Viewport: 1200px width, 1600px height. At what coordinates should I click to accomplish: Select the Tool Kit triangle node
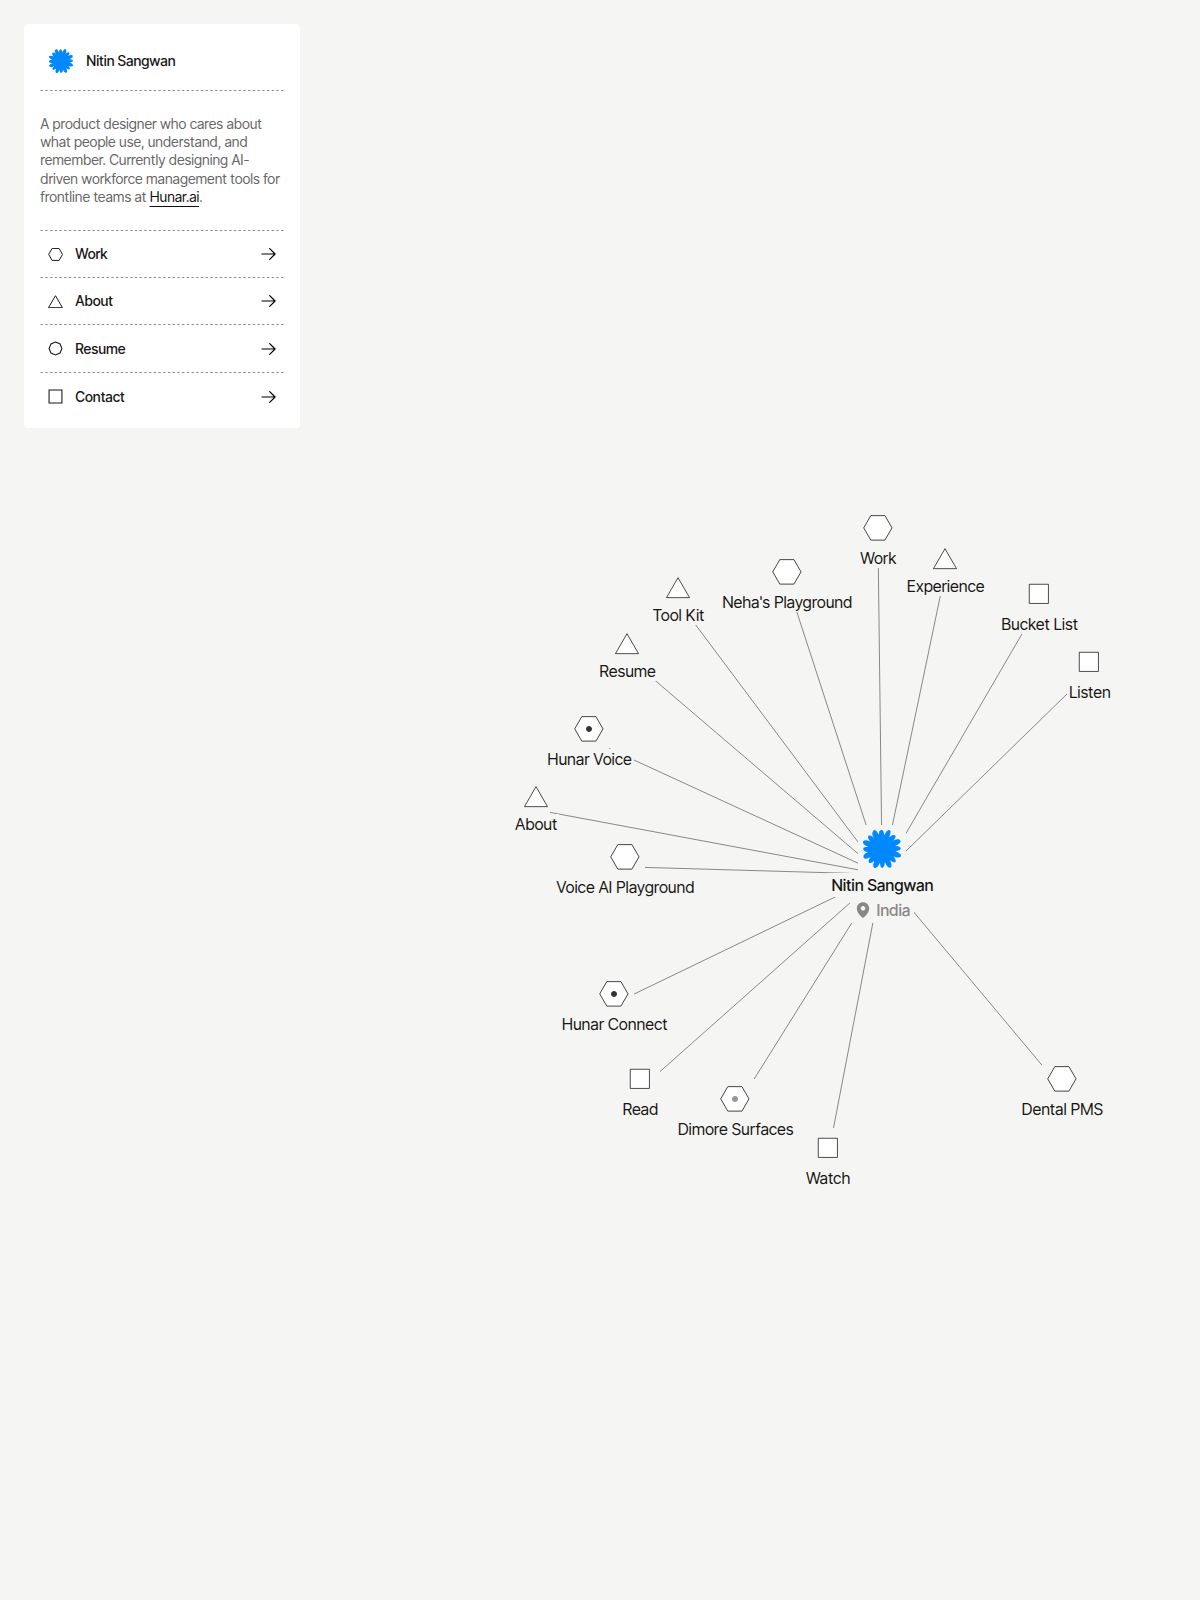678,588
